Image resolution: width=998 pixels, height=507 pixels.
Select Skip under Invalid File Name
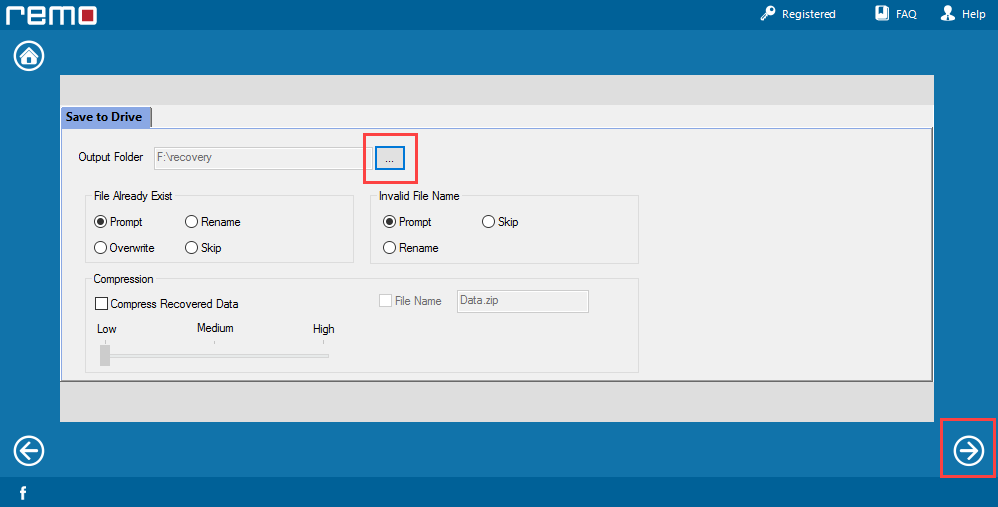click(500, 222)
